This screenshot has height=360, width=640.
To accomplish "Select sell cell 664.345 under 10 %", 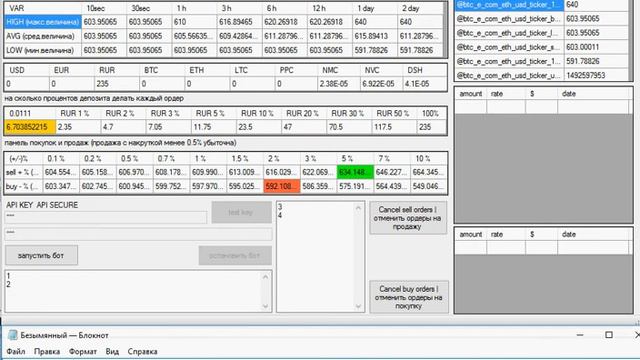I will pos(429,172).
